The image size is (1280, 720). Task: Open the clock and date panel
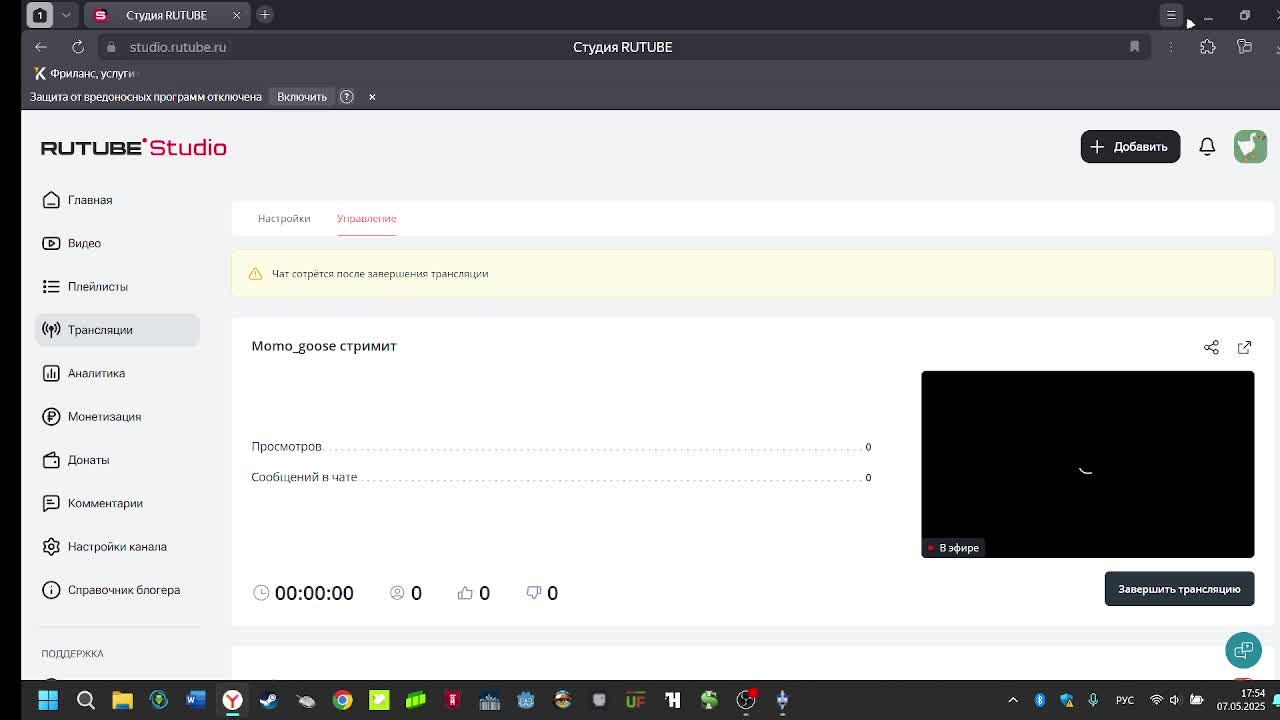(x=1241, y=700)
